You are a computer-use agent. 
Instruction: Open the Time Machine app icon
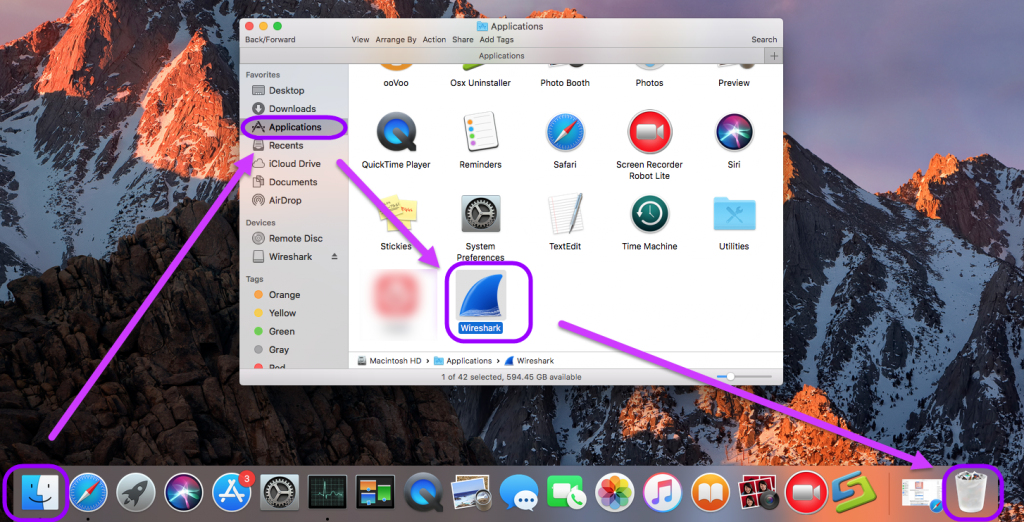(649, 214)
